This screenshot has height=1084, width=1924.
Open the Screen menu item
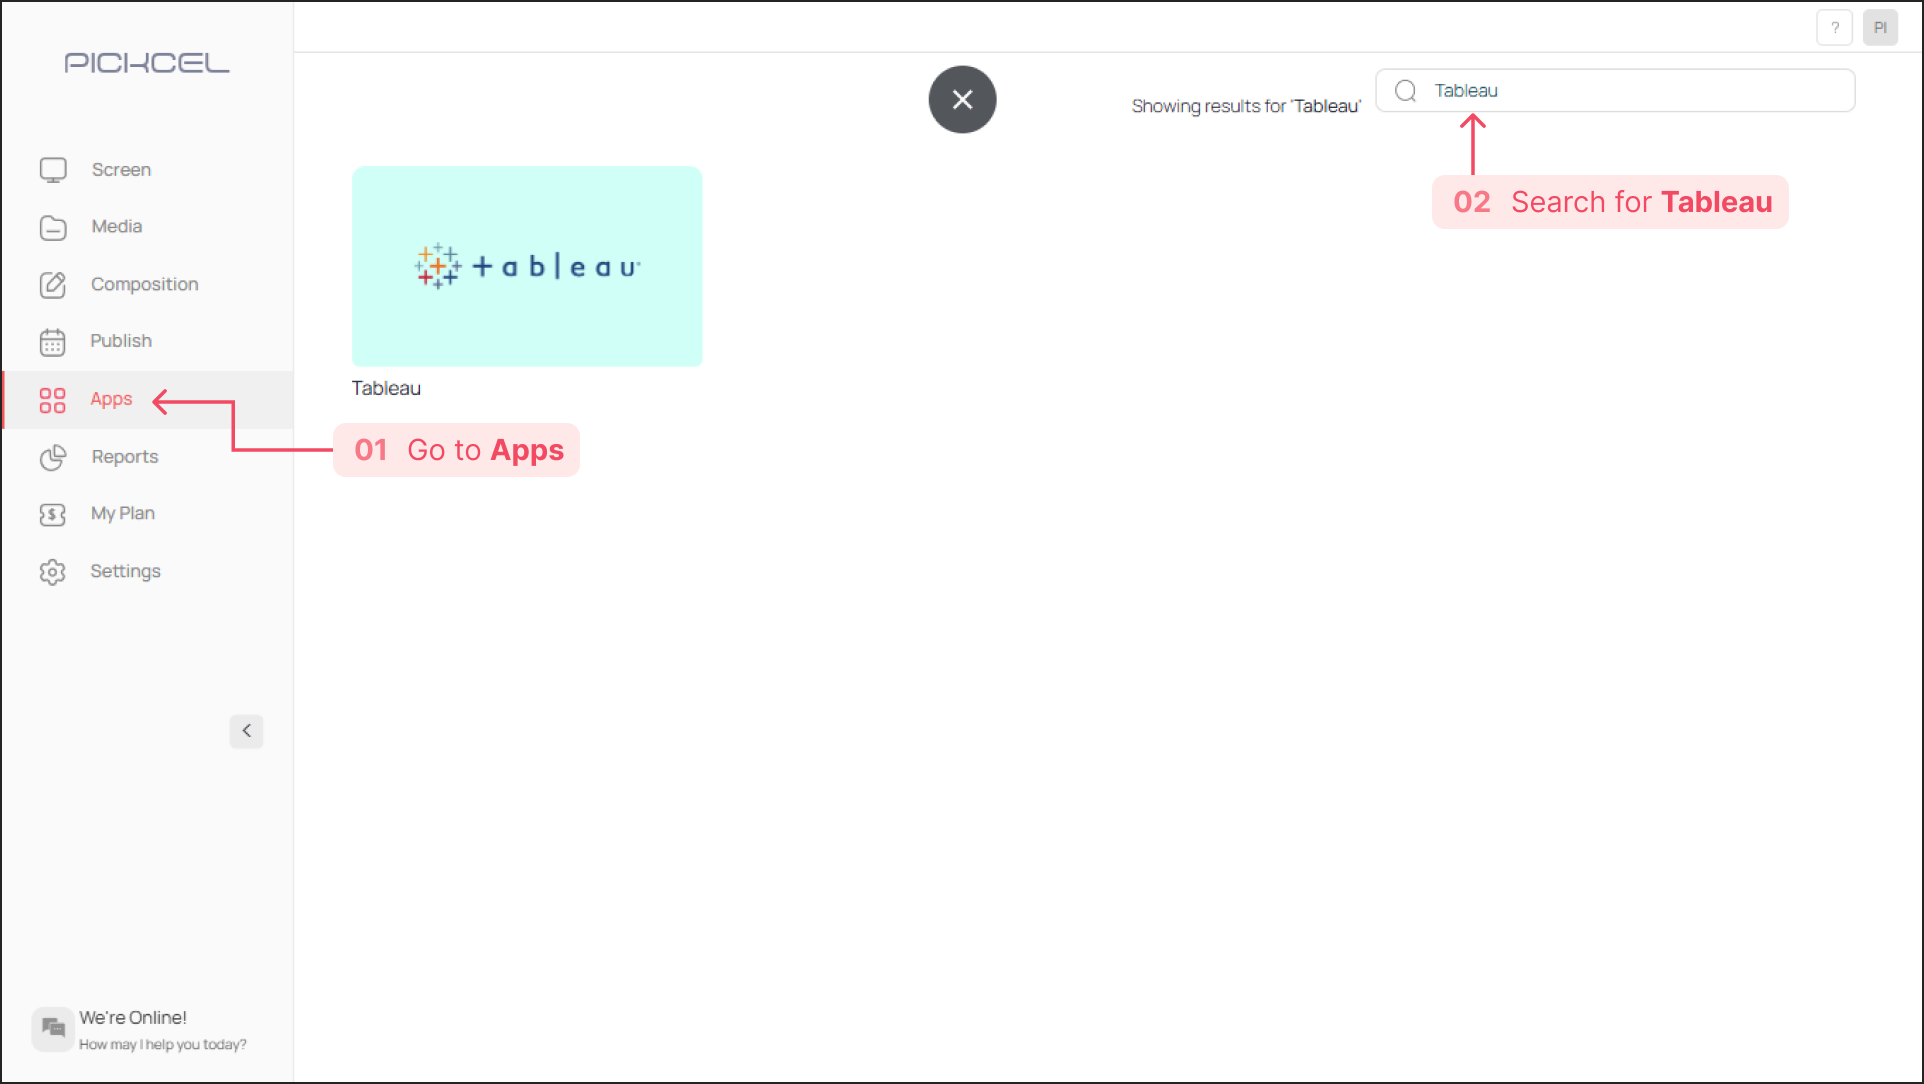pyautogui.click(x=121, y=170)
